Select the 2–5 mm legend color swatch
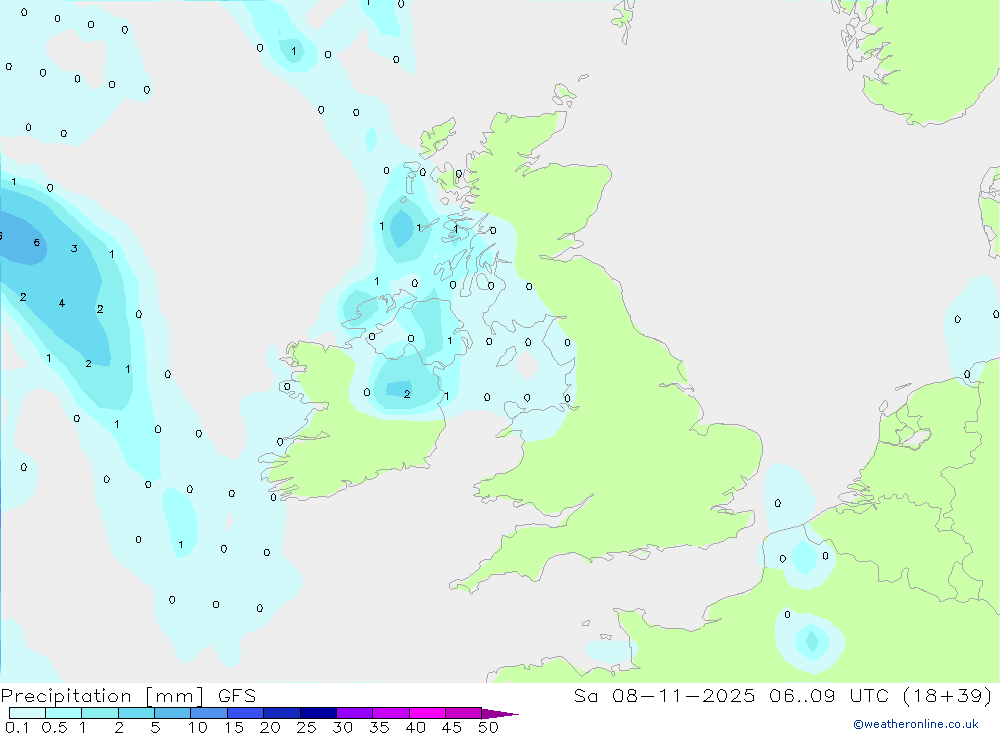Viewport: 1000px width, 733px height. click(136, 713)
